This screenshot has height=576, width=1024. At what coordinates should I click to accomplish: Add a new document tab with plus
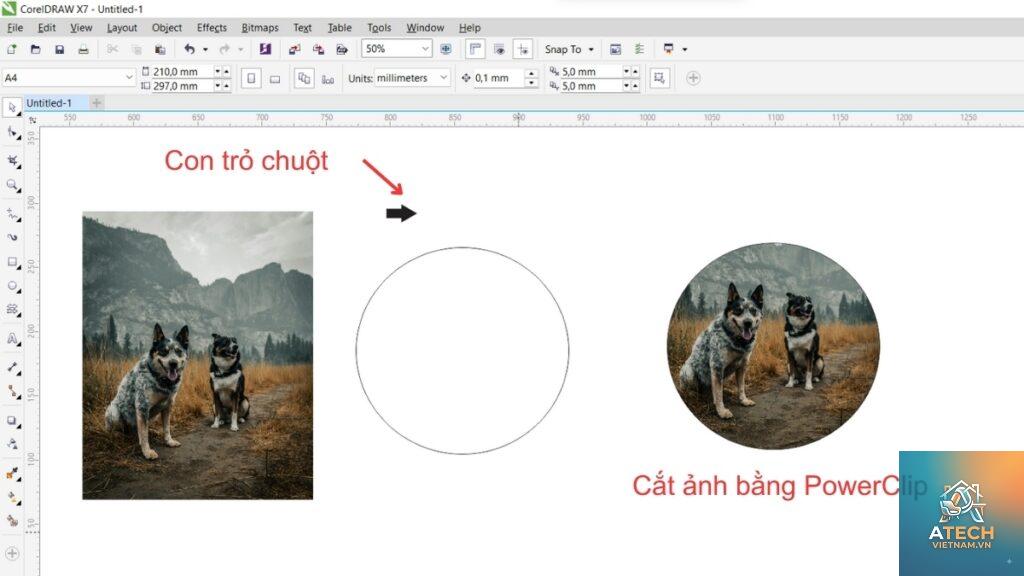pos(97,103)
